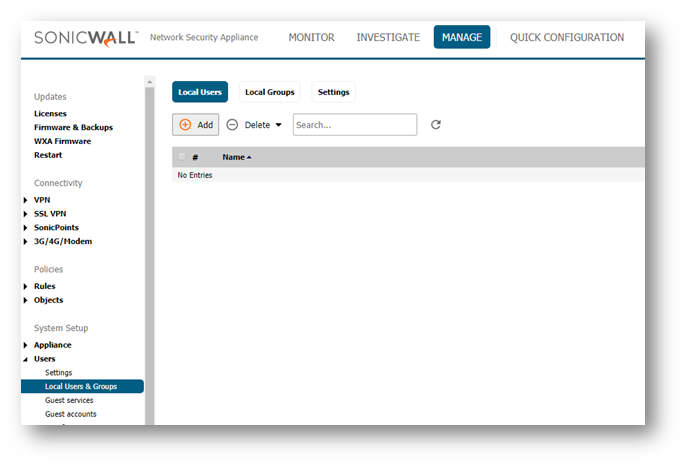
Task: Click the refresh icon beside the search box
Action: 435,125
